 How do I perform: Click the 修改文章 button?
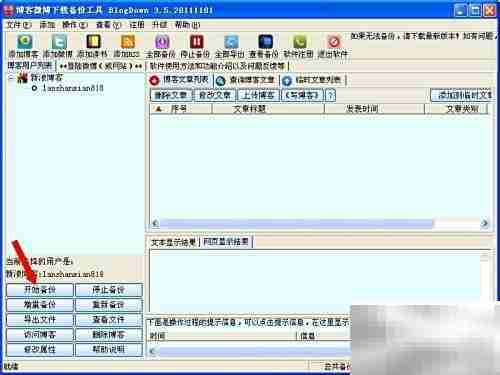tap(215, 95)
